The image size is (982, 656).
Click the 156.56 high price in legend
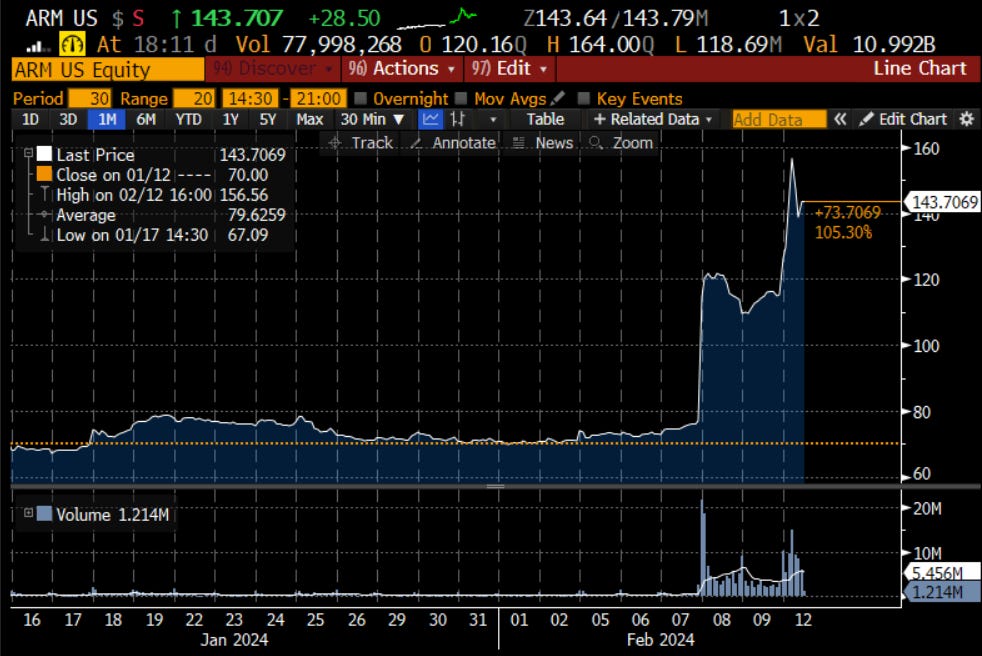point(244,195)
